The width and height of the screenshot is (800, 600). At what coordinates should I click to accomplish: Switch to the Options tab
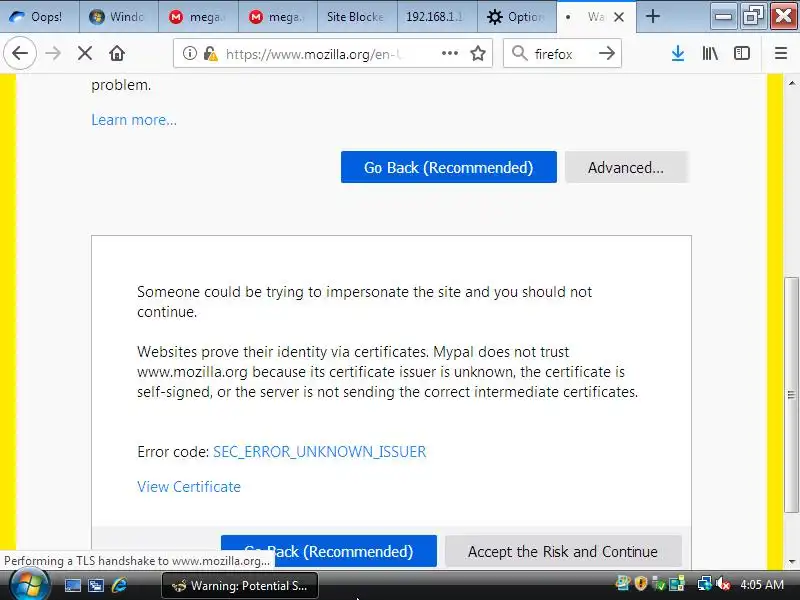516,17
